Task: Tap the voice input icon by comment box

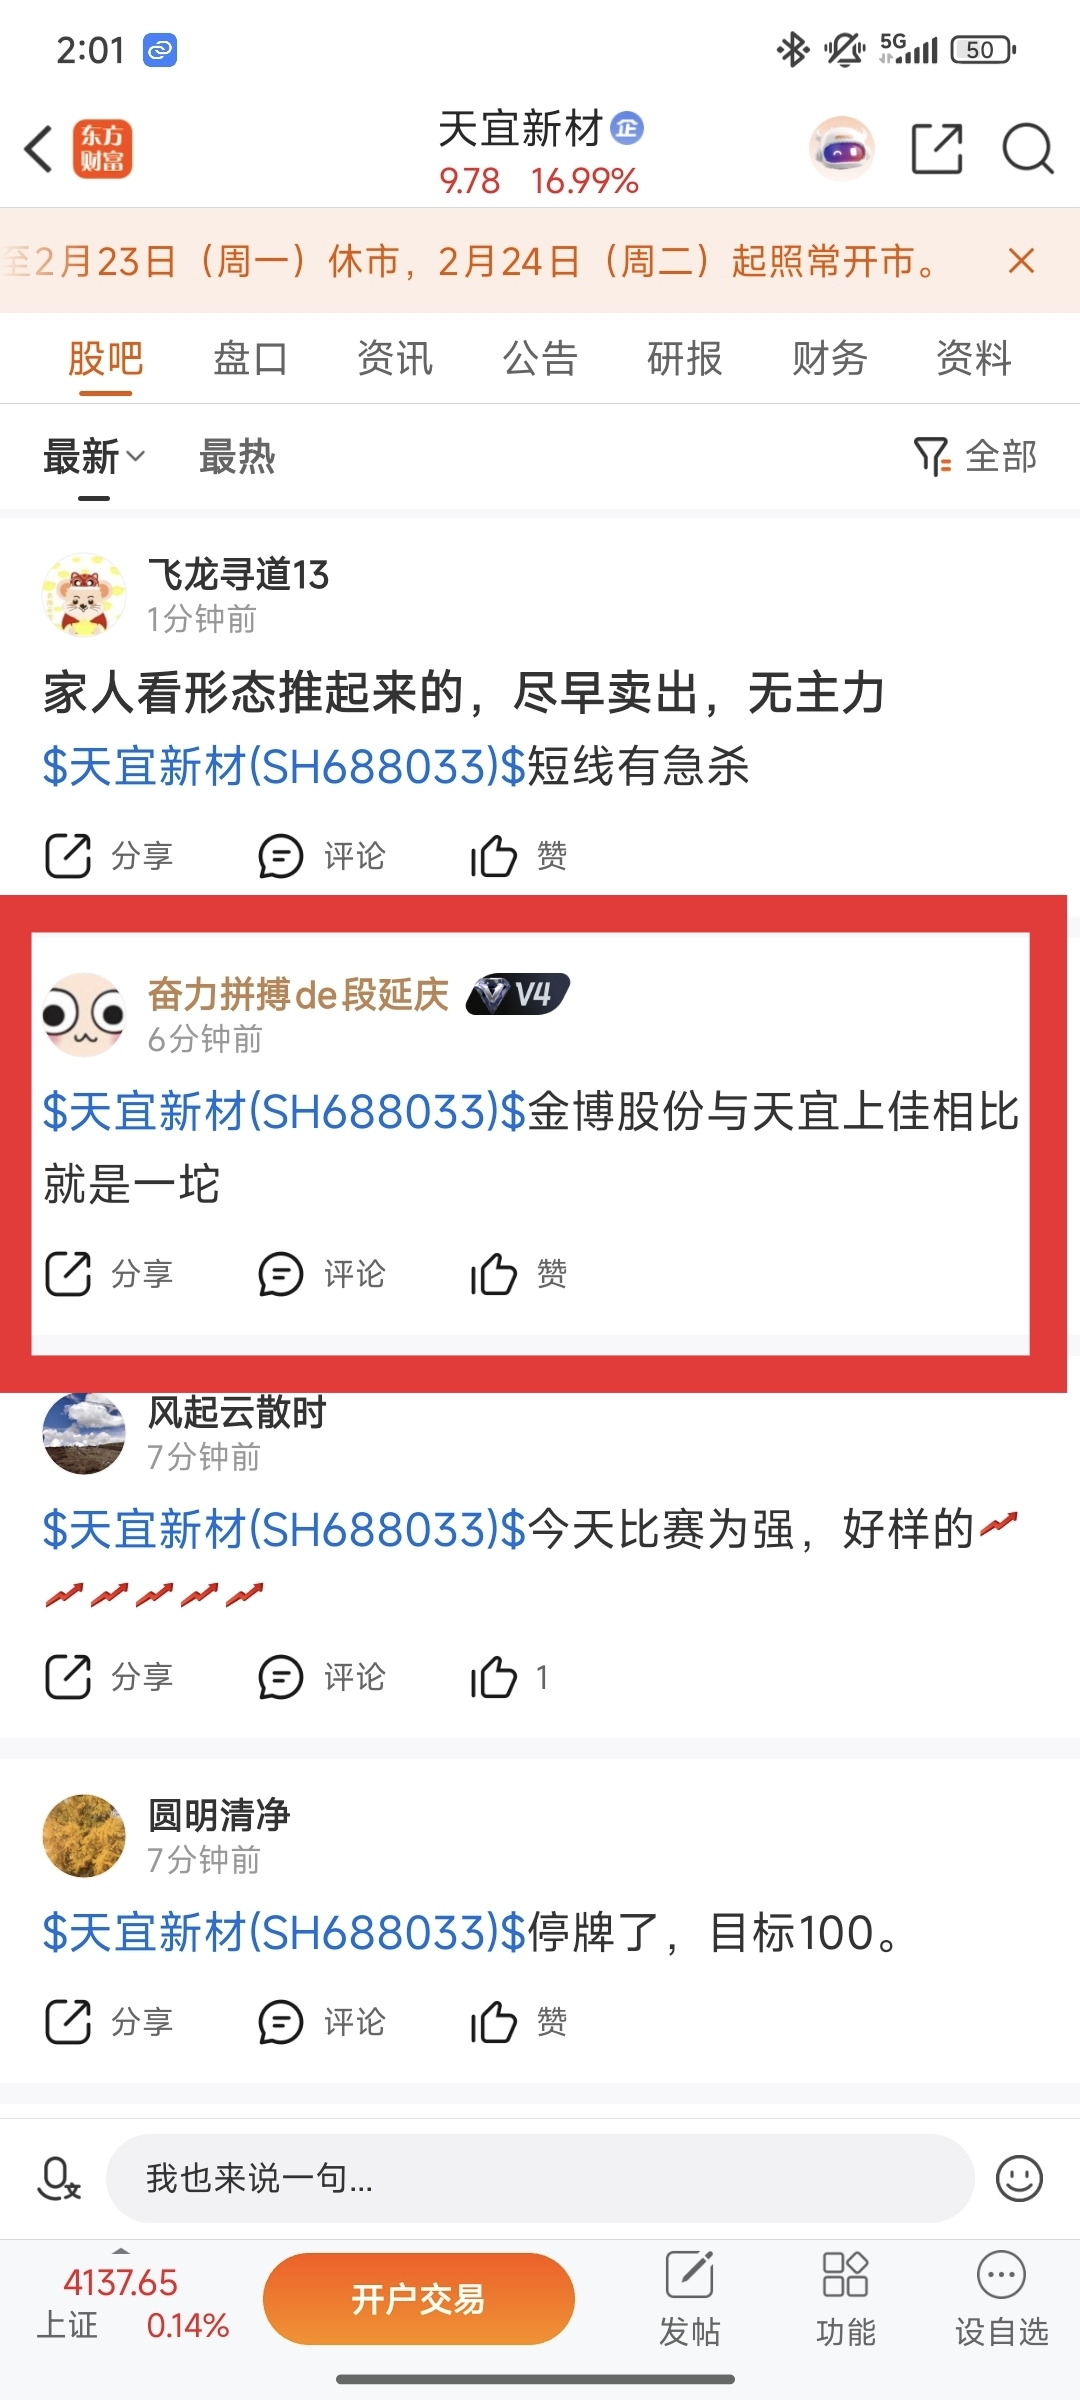Action: [58, 2179]
